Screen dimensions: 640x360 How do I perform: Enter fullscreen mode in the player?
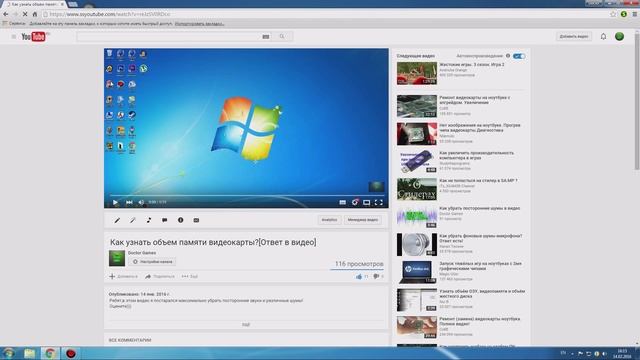pyautogui.click(x=379, y=202)
